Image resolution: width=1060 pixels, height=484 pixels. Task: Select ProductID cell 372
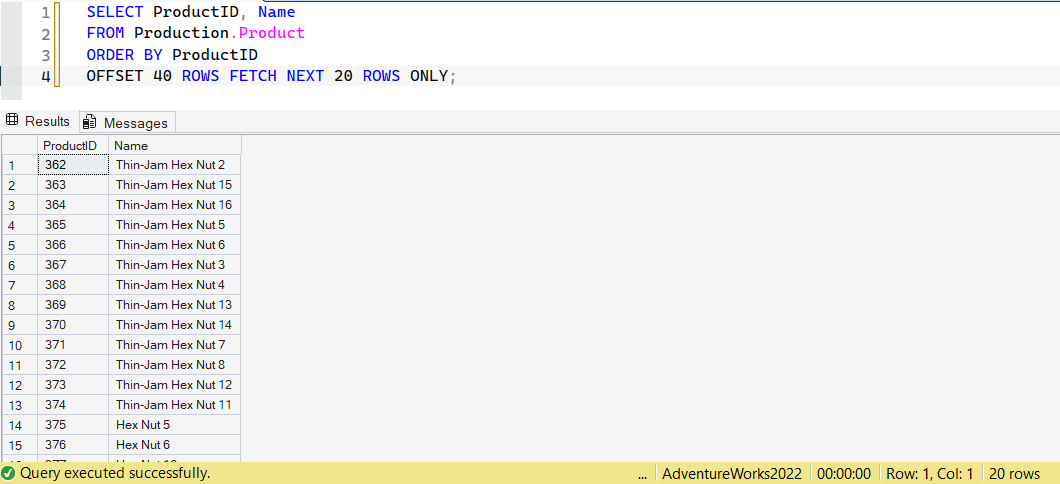pyautogui.click(x=73, y=364)
